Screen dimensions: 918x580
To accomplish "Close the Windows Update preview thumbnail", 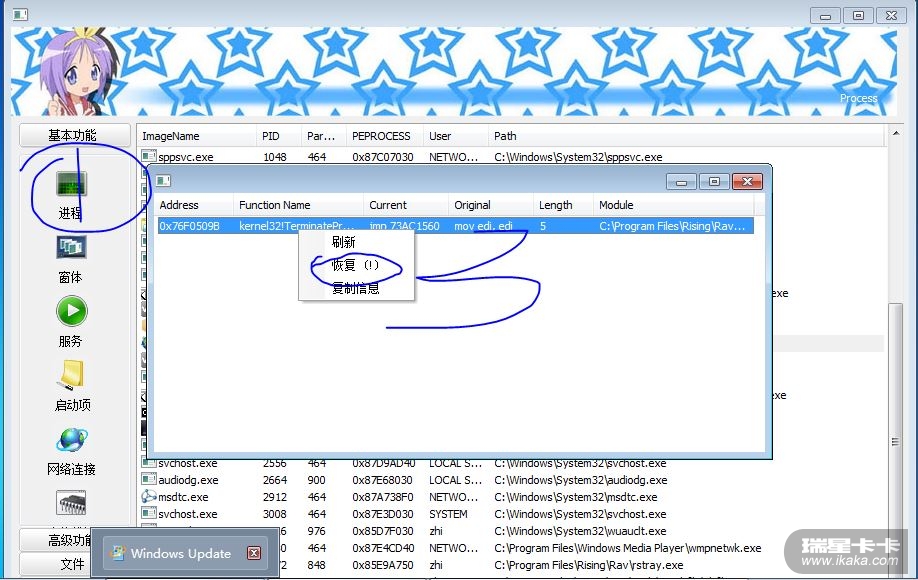I will 254,553.
